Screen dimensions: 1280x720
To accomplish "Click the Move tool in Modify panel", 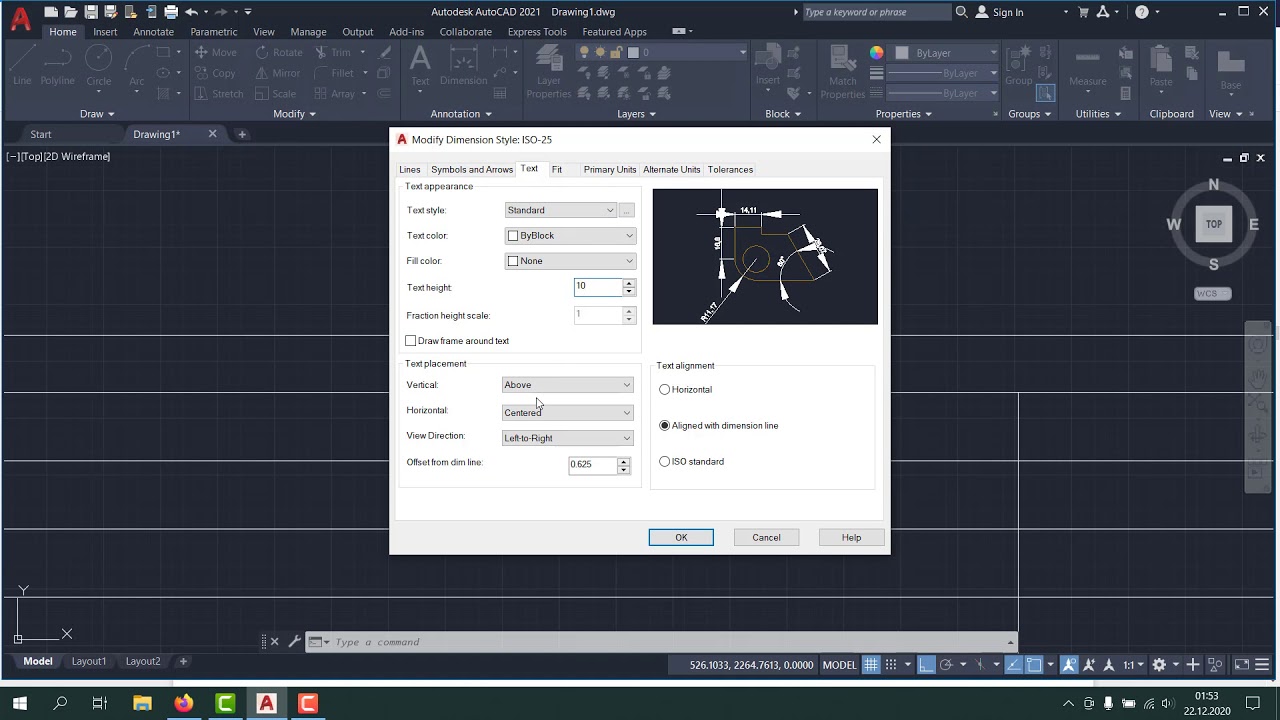I will pos(216,52).
